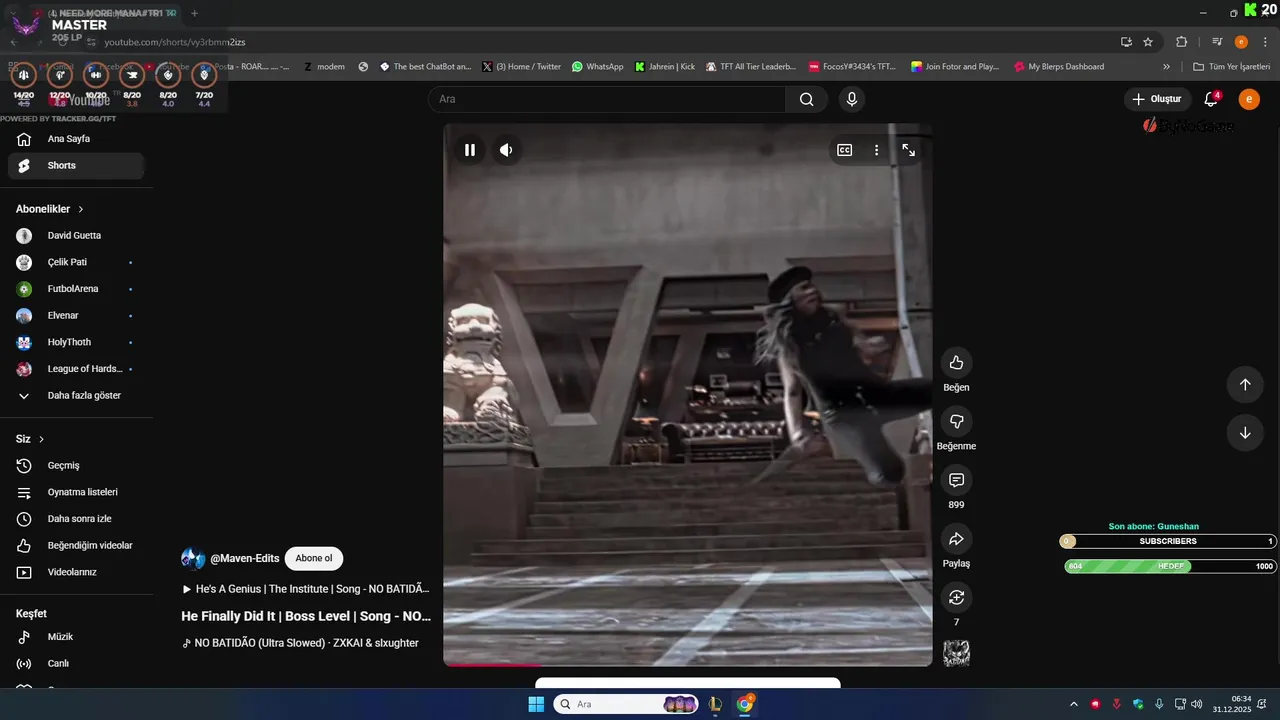Open the comments with 899 count

click(956, 480)
